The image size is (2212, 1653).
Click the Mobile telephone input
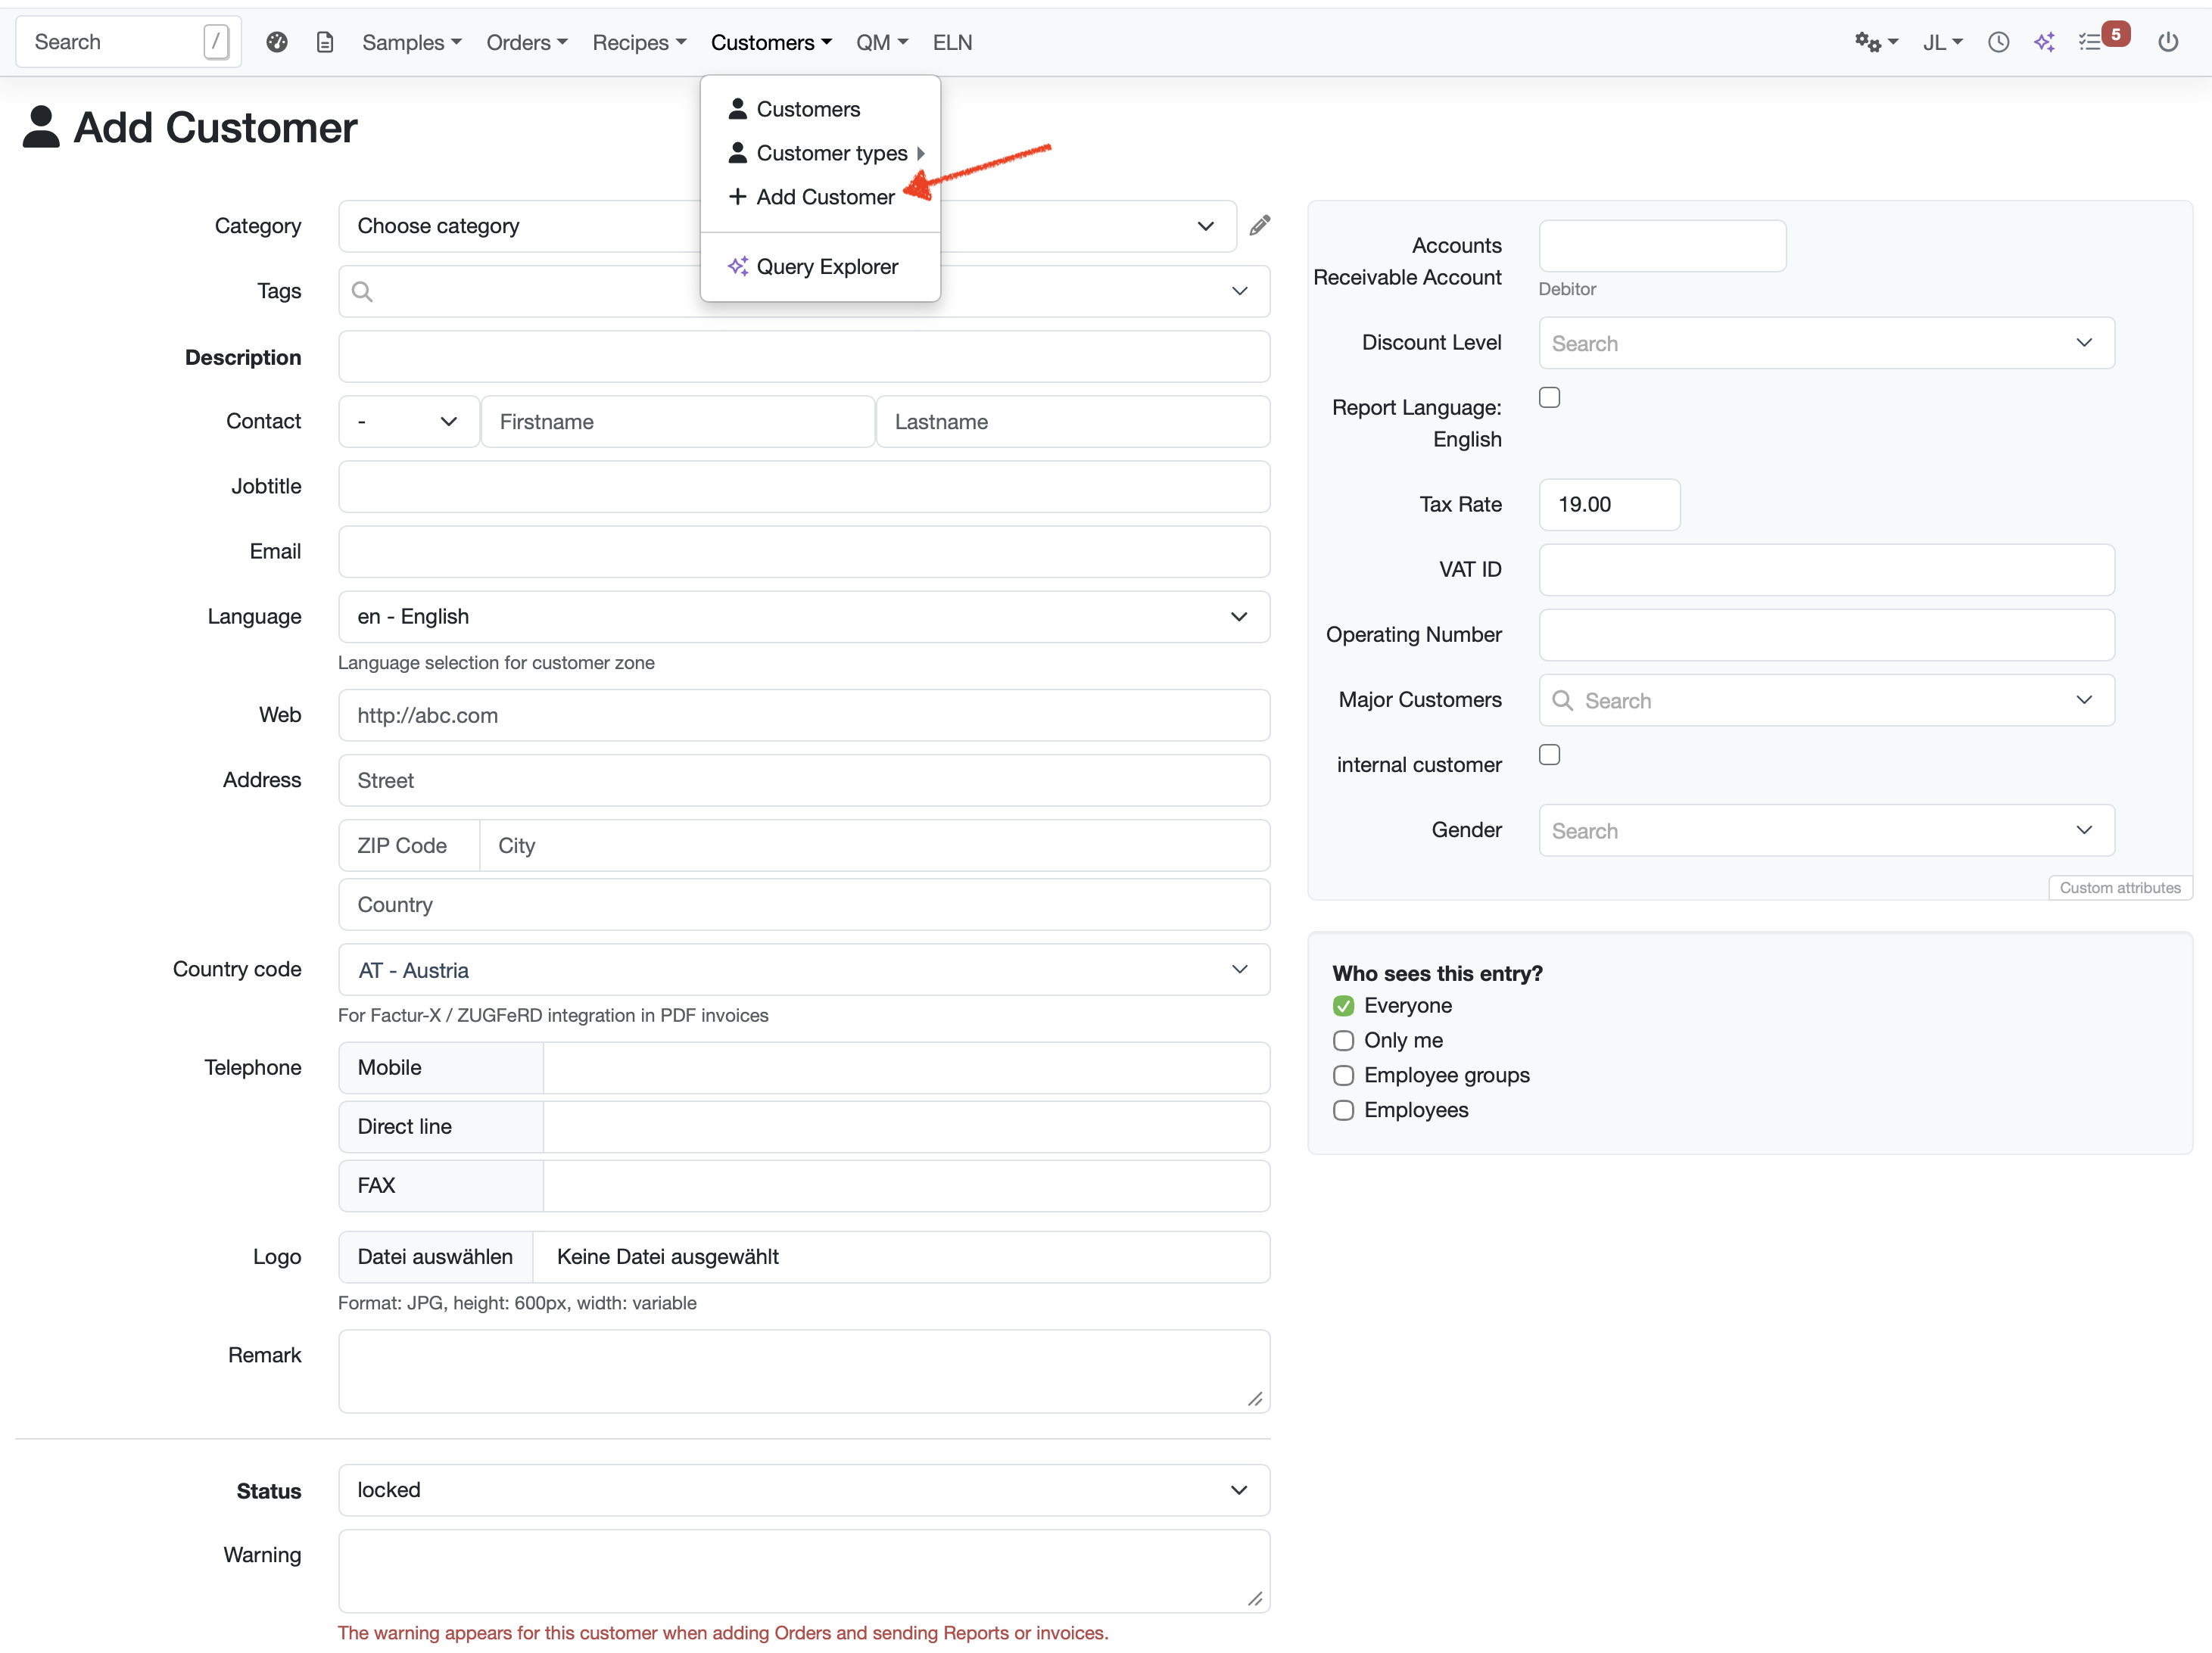pyautogui.click(x=906, y=1067)
